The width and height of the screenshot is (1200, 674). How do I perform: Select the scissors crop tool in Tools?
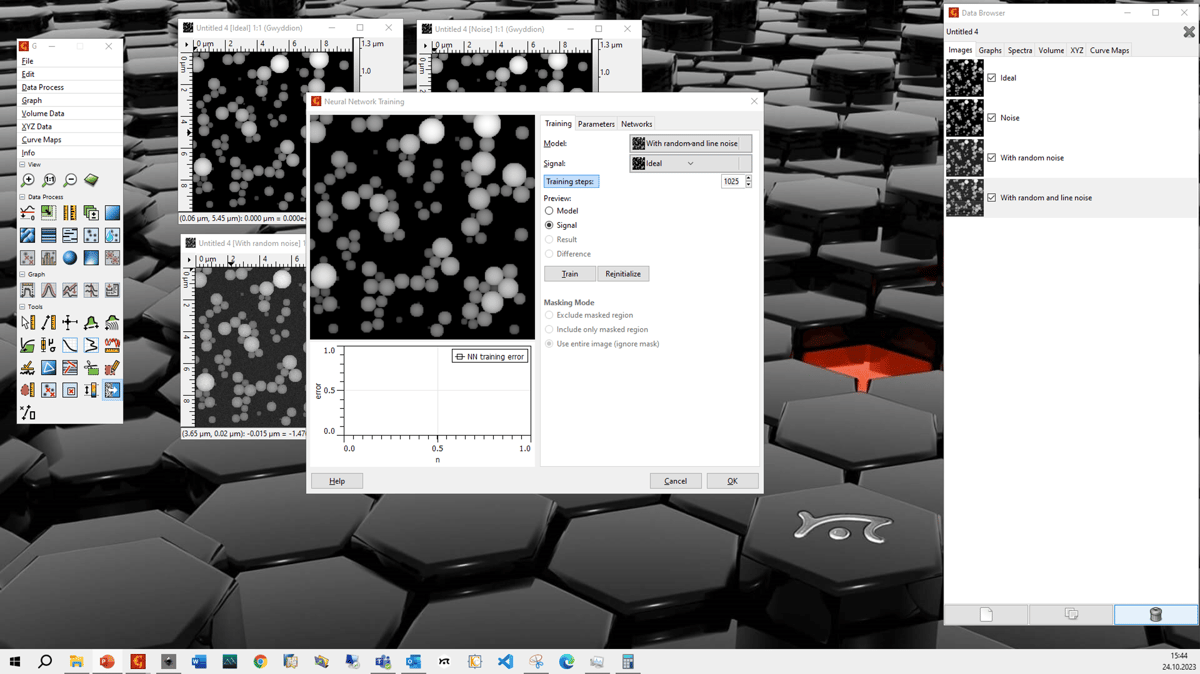click(91, 368)
